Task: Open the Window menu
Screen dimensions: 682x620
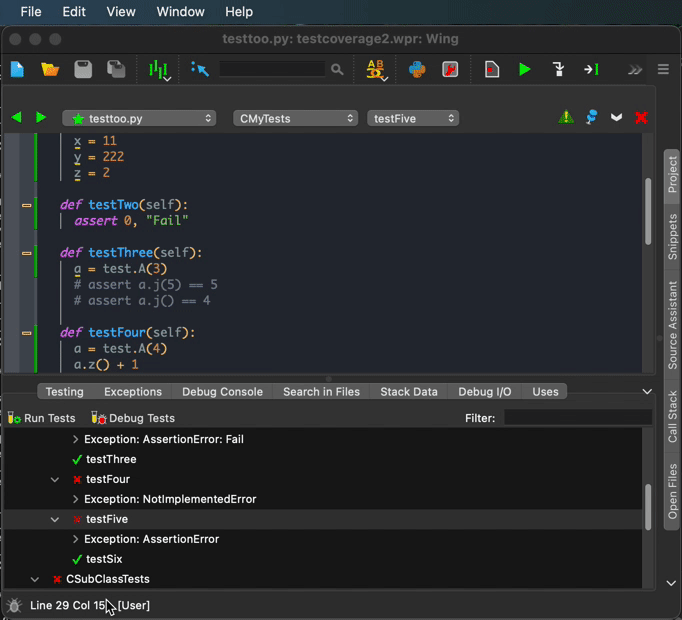Action: point(181,12)
